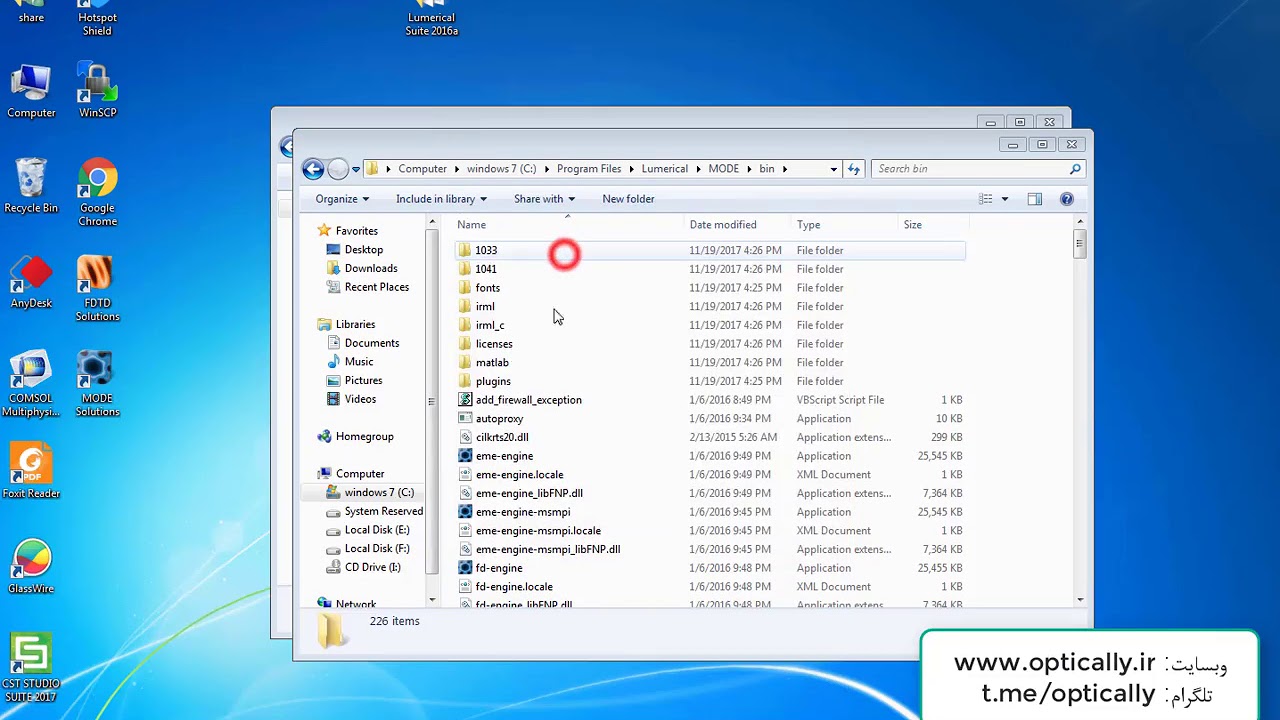
Task: Open the AnyDesk desktop icon
Action: (x=31, y=282)
